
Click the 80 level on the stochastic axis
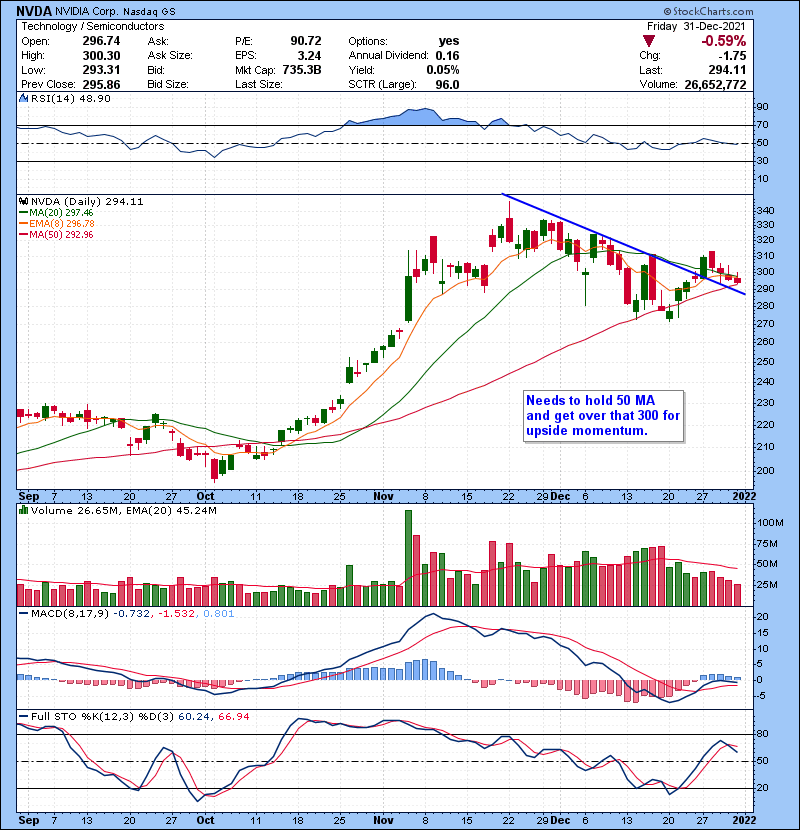762,734
